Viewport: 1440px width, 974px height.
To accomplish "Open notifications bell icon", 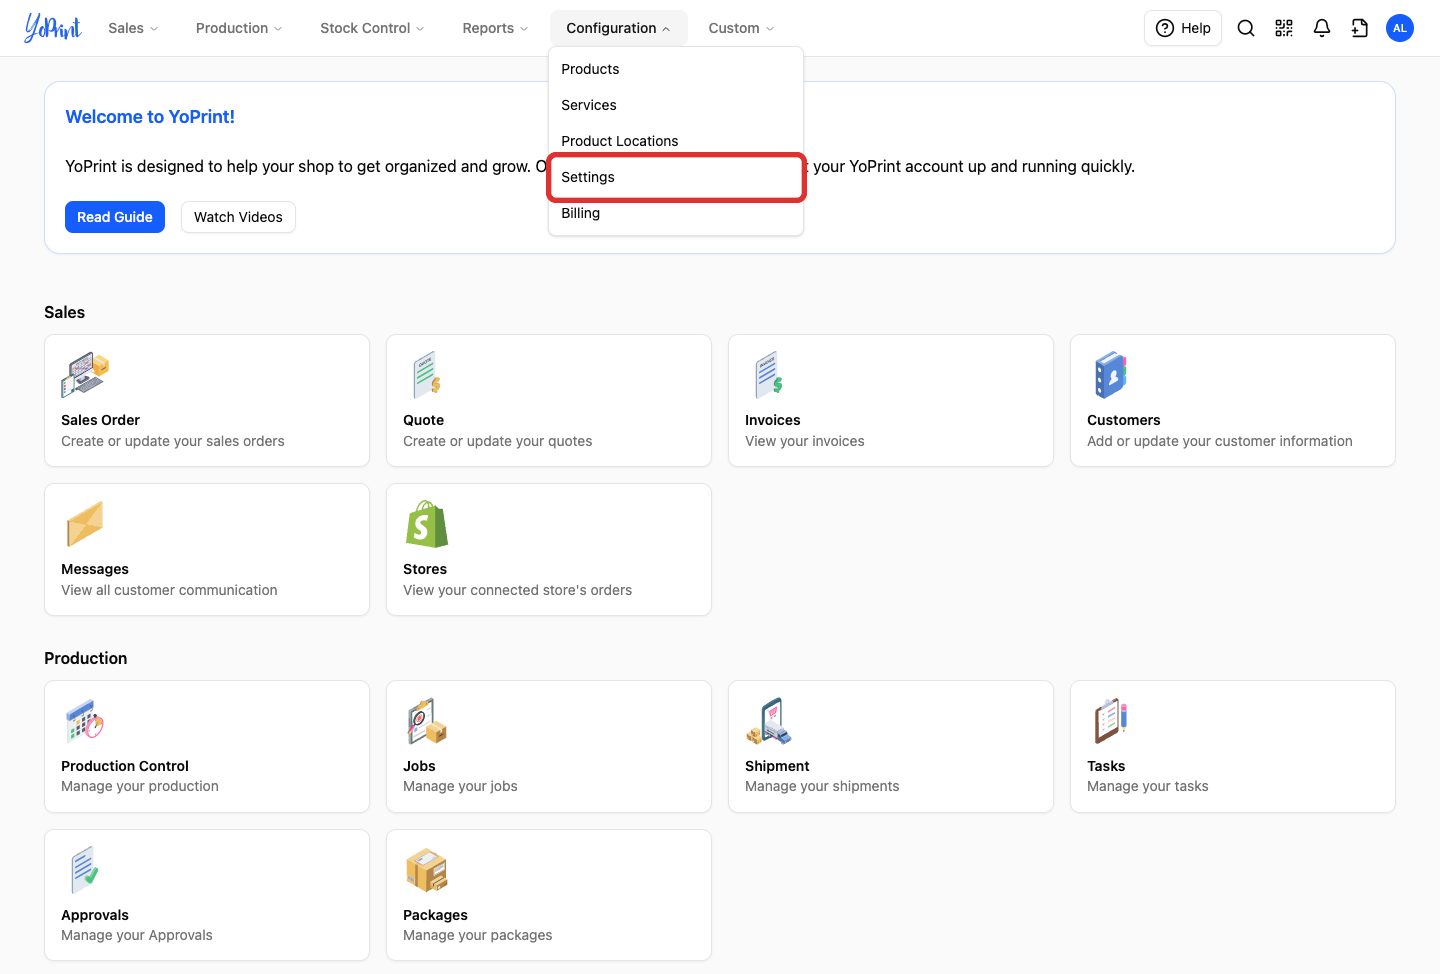I will point(1322,28).
